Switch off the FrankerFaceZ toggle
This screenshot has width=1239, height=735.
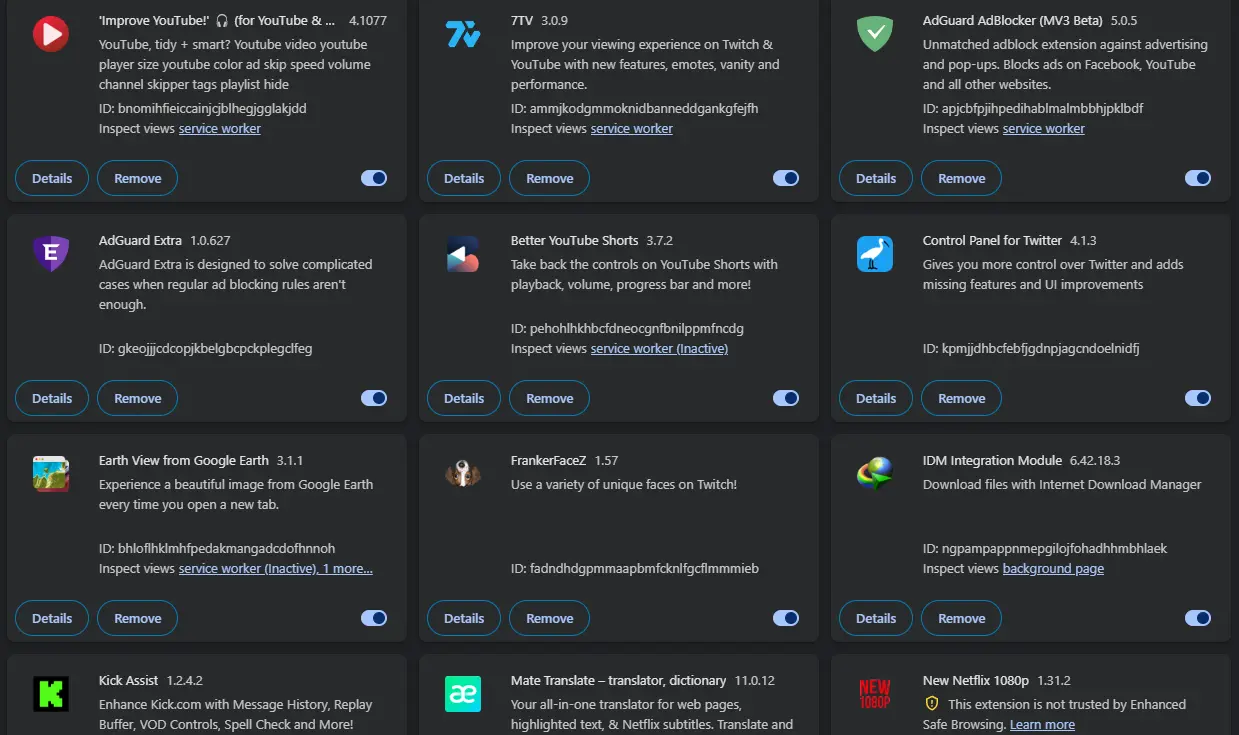coord(786,618)
